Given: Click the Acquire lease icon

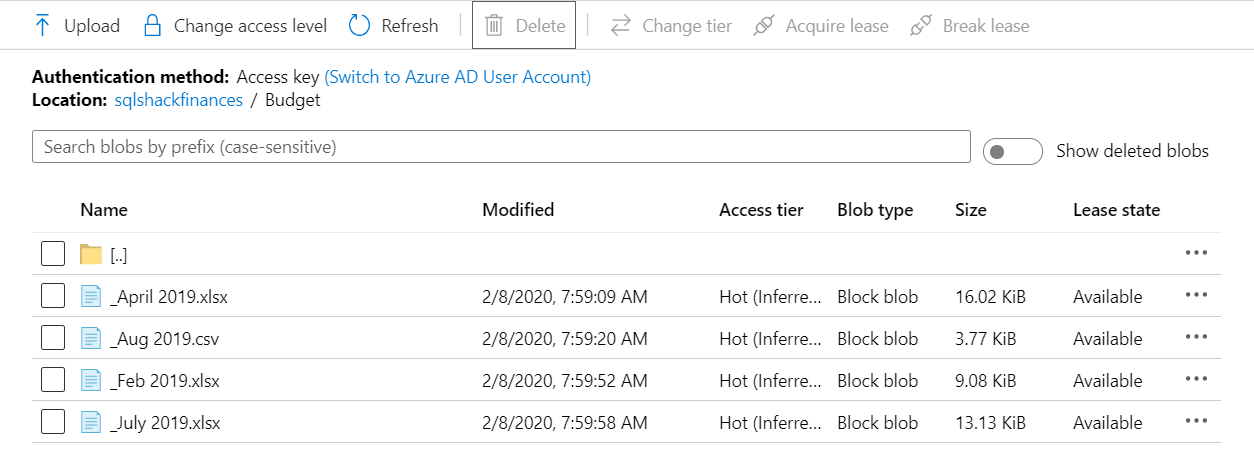Looking at the screenshot, I should pos(764,26).
